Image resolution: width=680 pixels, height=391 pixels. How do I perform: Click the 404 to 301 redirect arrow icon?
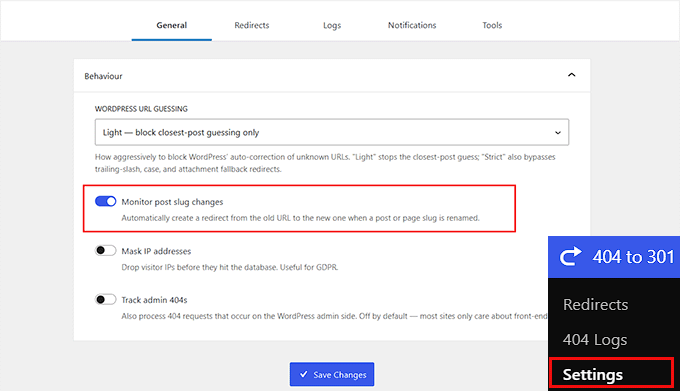[x=570, y=257]
